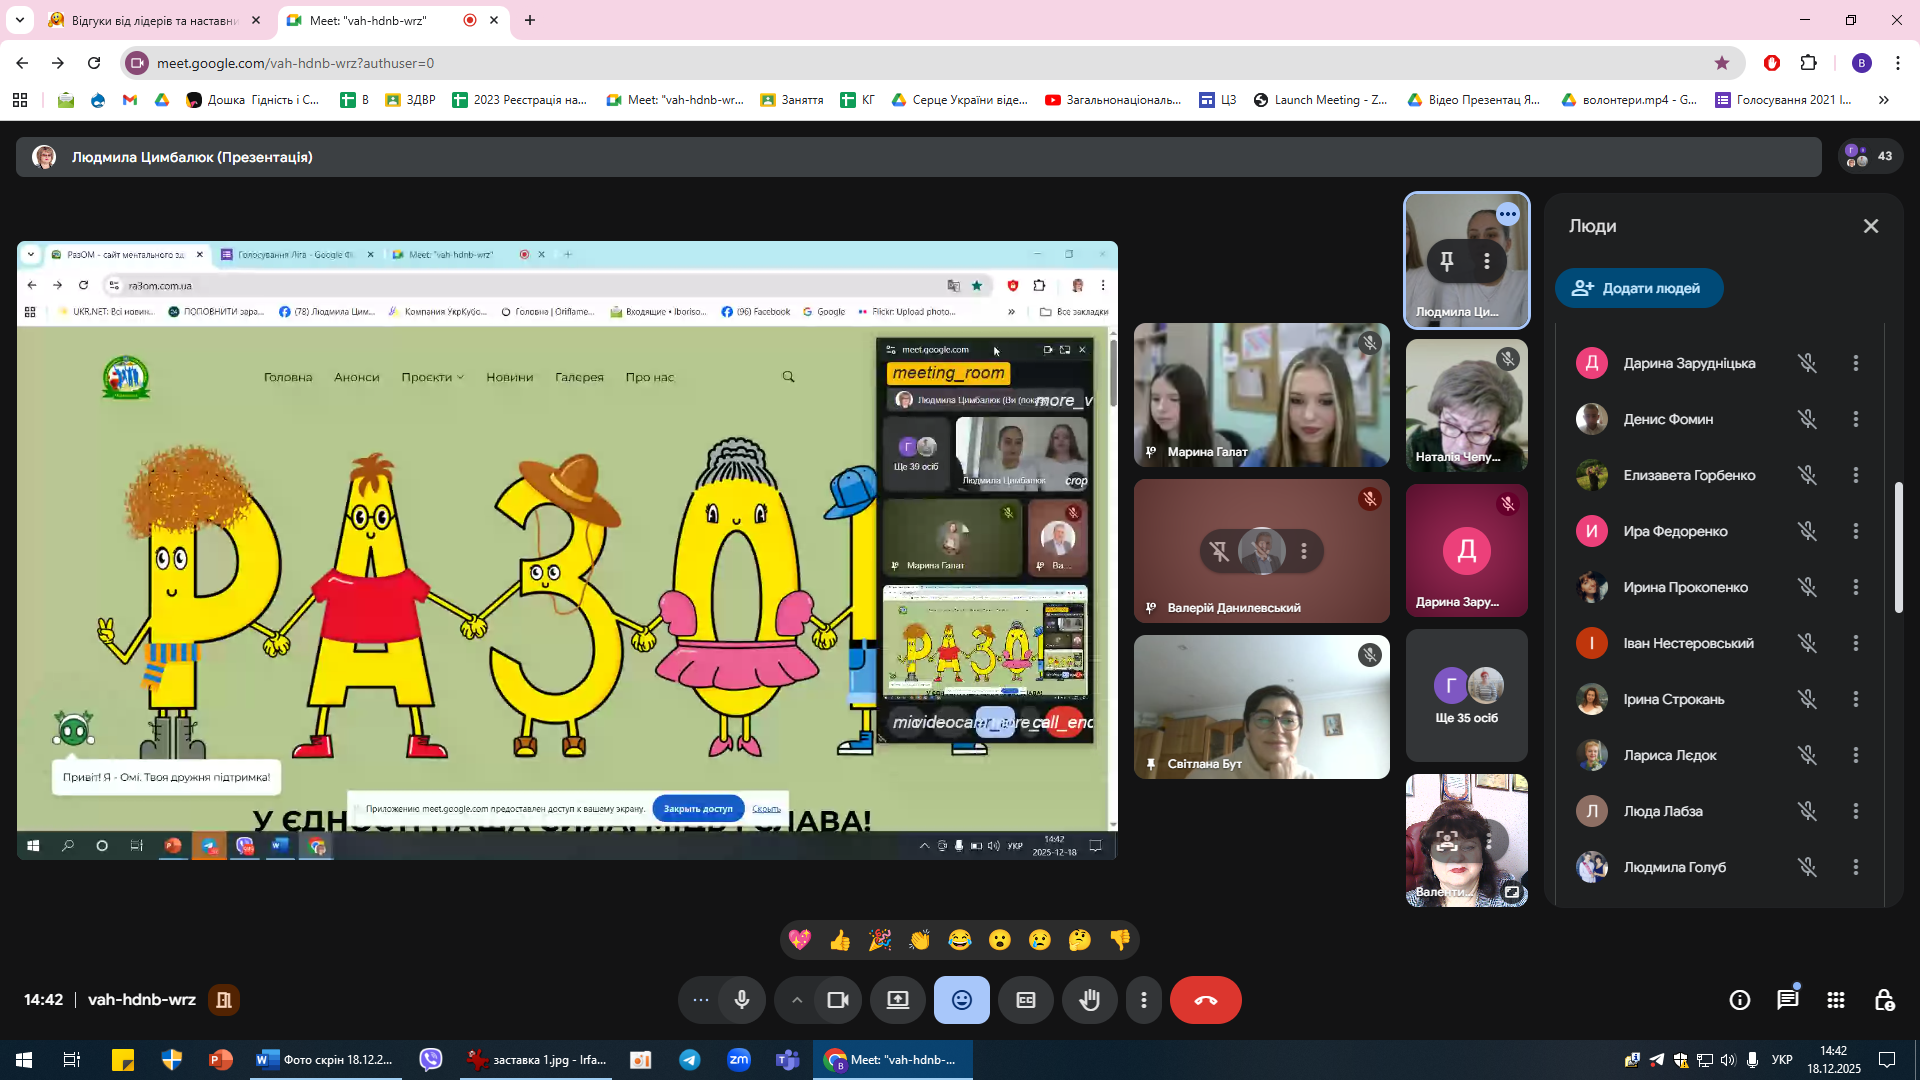The height and width of the screenshot is (1080, 1920).
Task: Open meeting details info icon
Action: (x=1740, y=1000)
